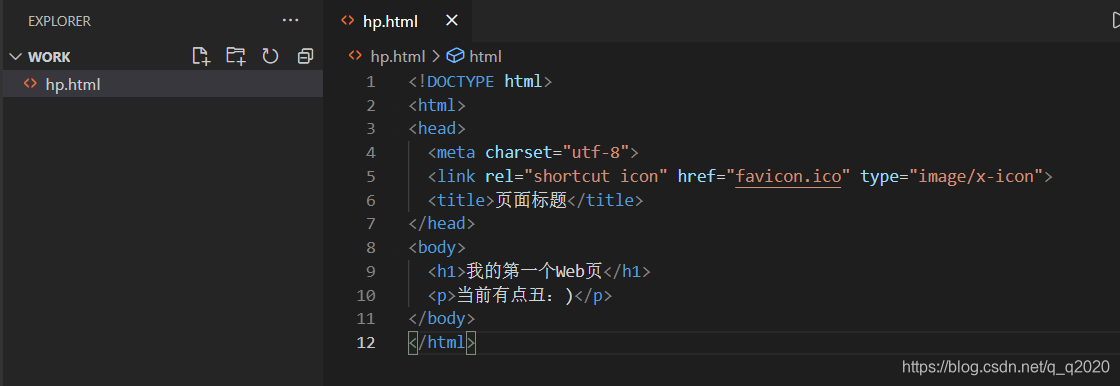1120x386 pixels.
Task: Click paragraph text 当前有点丑:)
Action: [x=515, y=295]
